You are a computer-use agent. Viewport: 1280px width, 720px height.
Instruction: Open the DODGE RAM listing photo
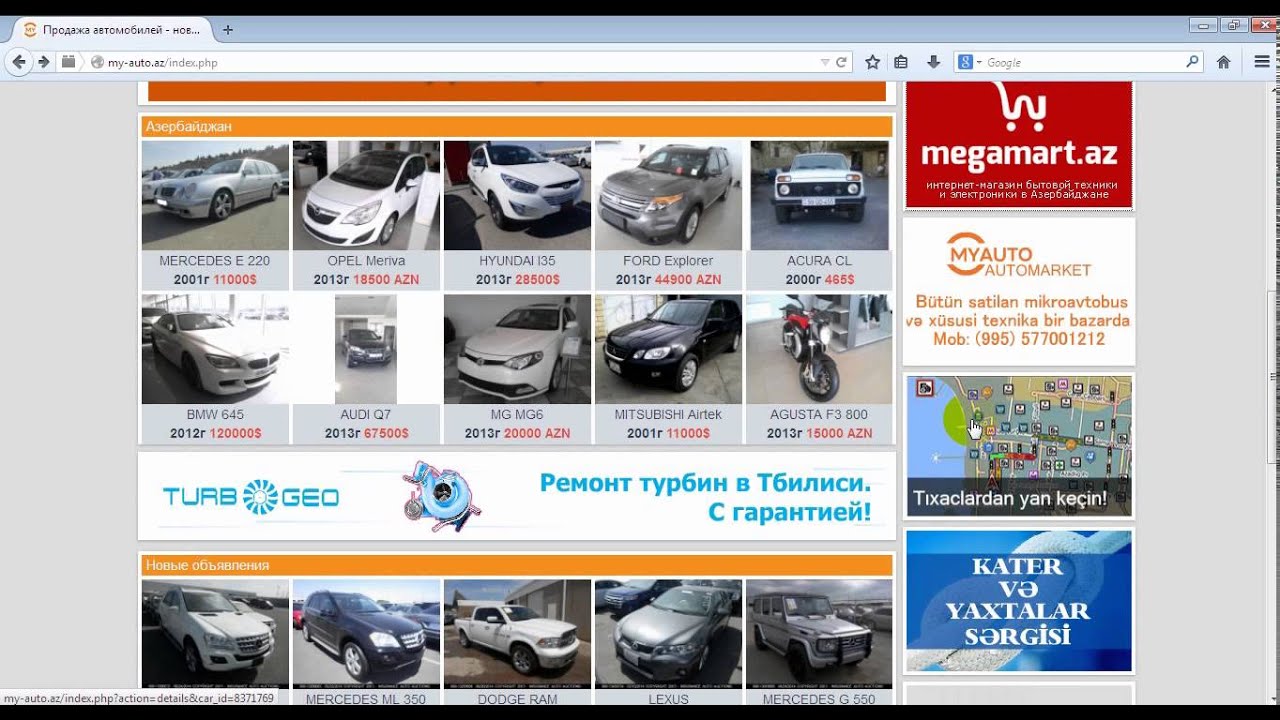click(517, 634)
